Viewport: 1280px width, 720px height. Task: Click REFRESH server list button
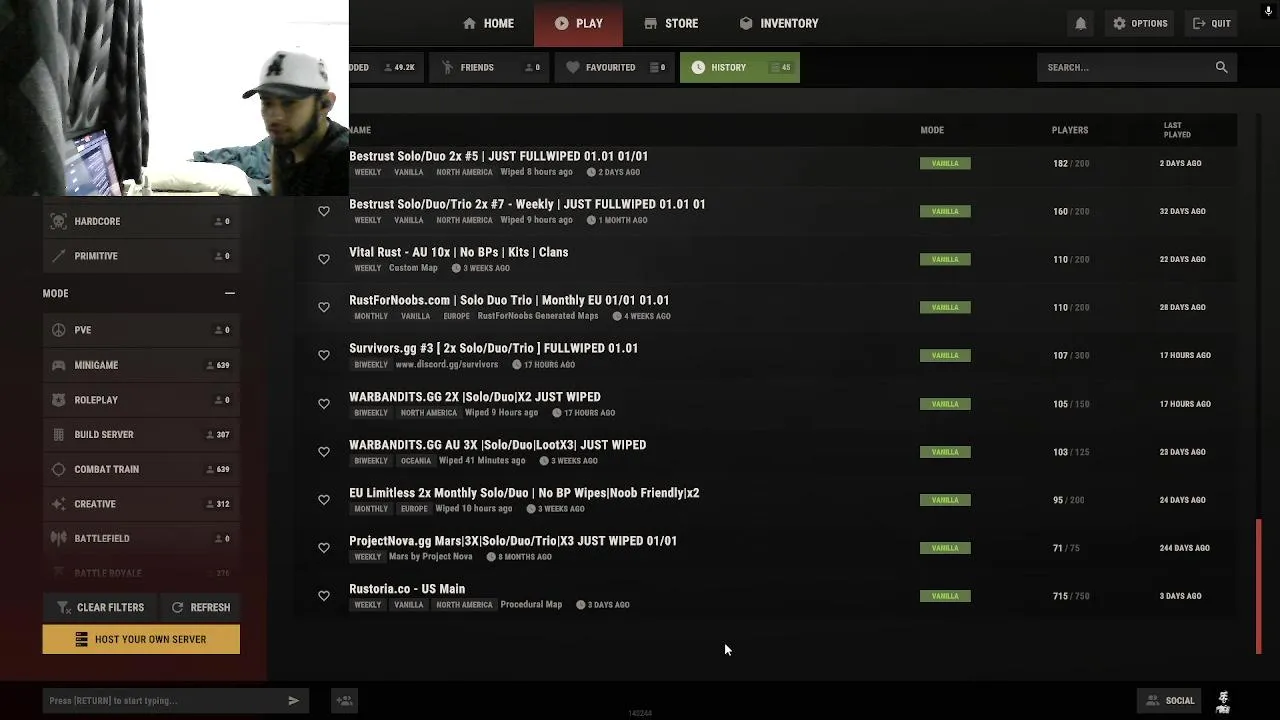tap(201, 607)
